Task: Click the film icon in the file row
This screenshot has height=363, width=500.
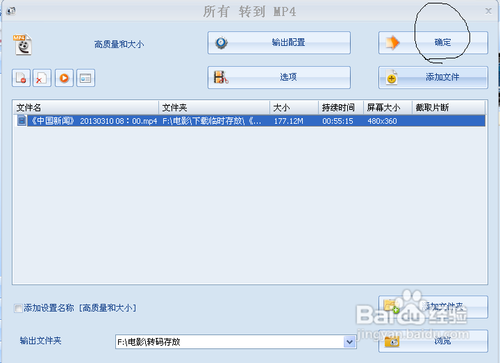Action: pos(22,121)
